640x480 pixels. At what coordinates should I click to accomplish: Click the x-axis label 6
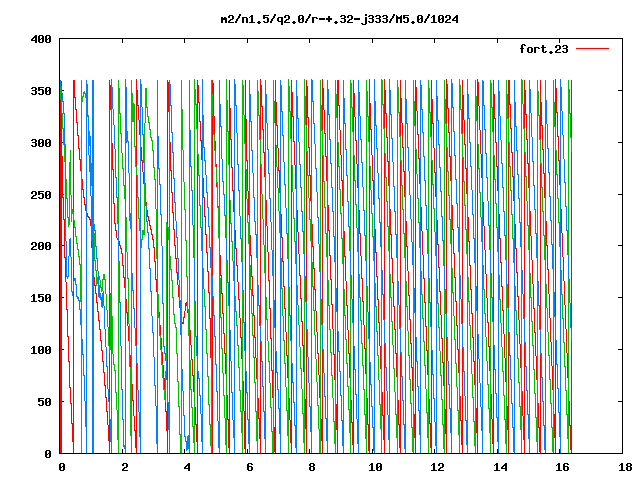[249, 467]
